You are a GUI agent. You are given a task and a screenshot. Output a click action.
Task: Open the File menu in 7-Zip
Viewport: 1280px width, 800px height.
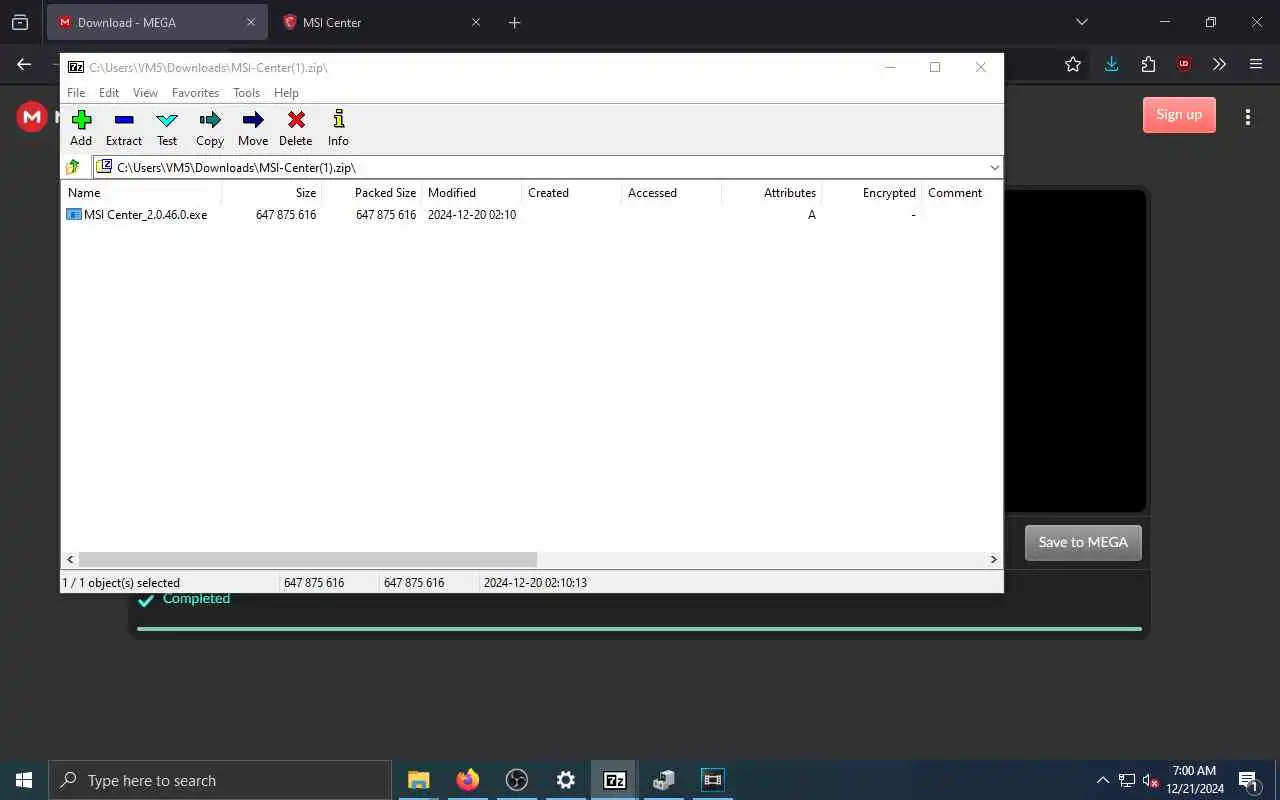pos(76,93)
